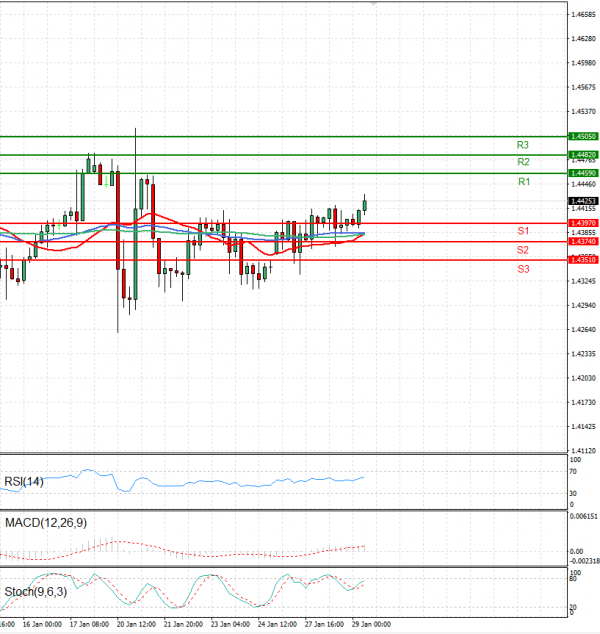The image size is (600, 634).
Task: Click the 17 Jan 08:00 time label
Action: coord(89,624)
